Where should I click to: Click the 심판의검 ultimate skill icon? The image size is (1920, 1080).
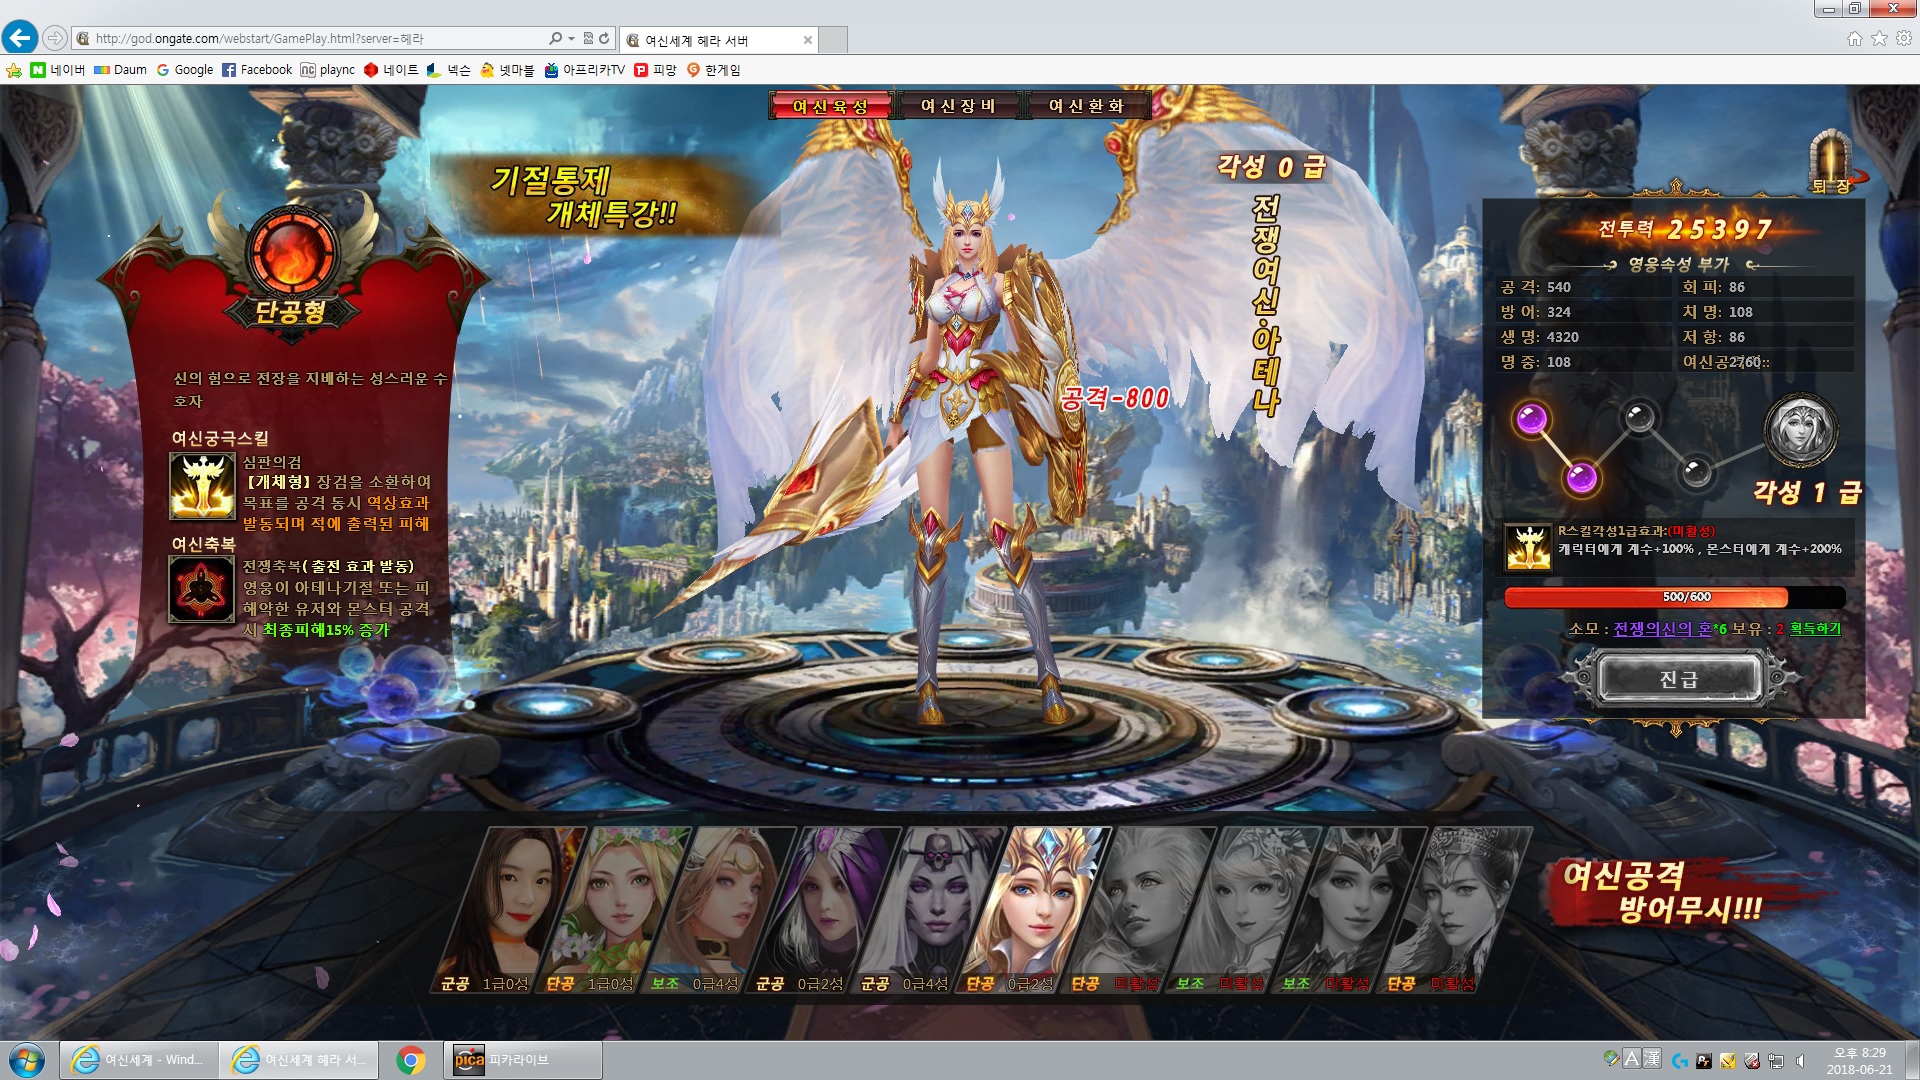click(x=202, y=486)
